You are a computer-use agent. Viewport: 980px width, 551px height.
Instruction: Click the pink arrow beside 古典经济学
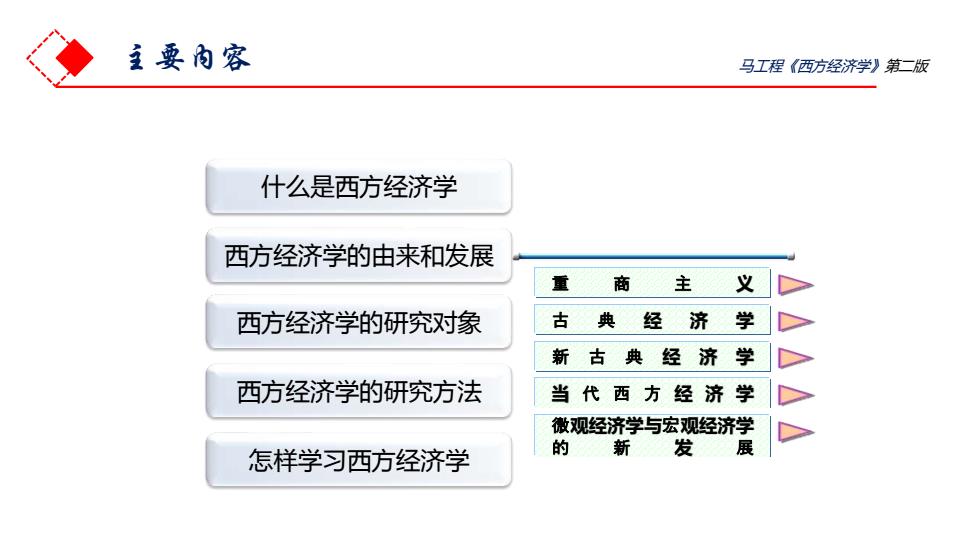coord(794,322)
